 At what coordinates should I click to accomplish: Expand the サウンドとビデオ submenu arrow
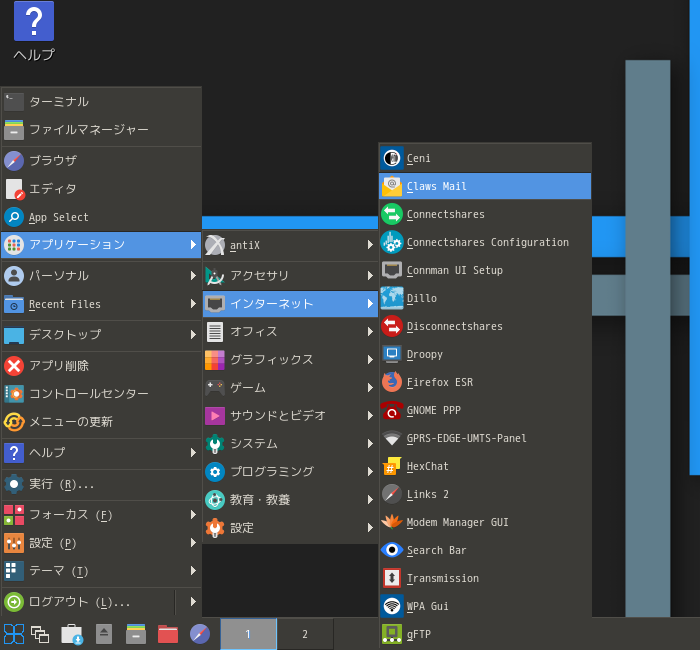pos(370,415)
